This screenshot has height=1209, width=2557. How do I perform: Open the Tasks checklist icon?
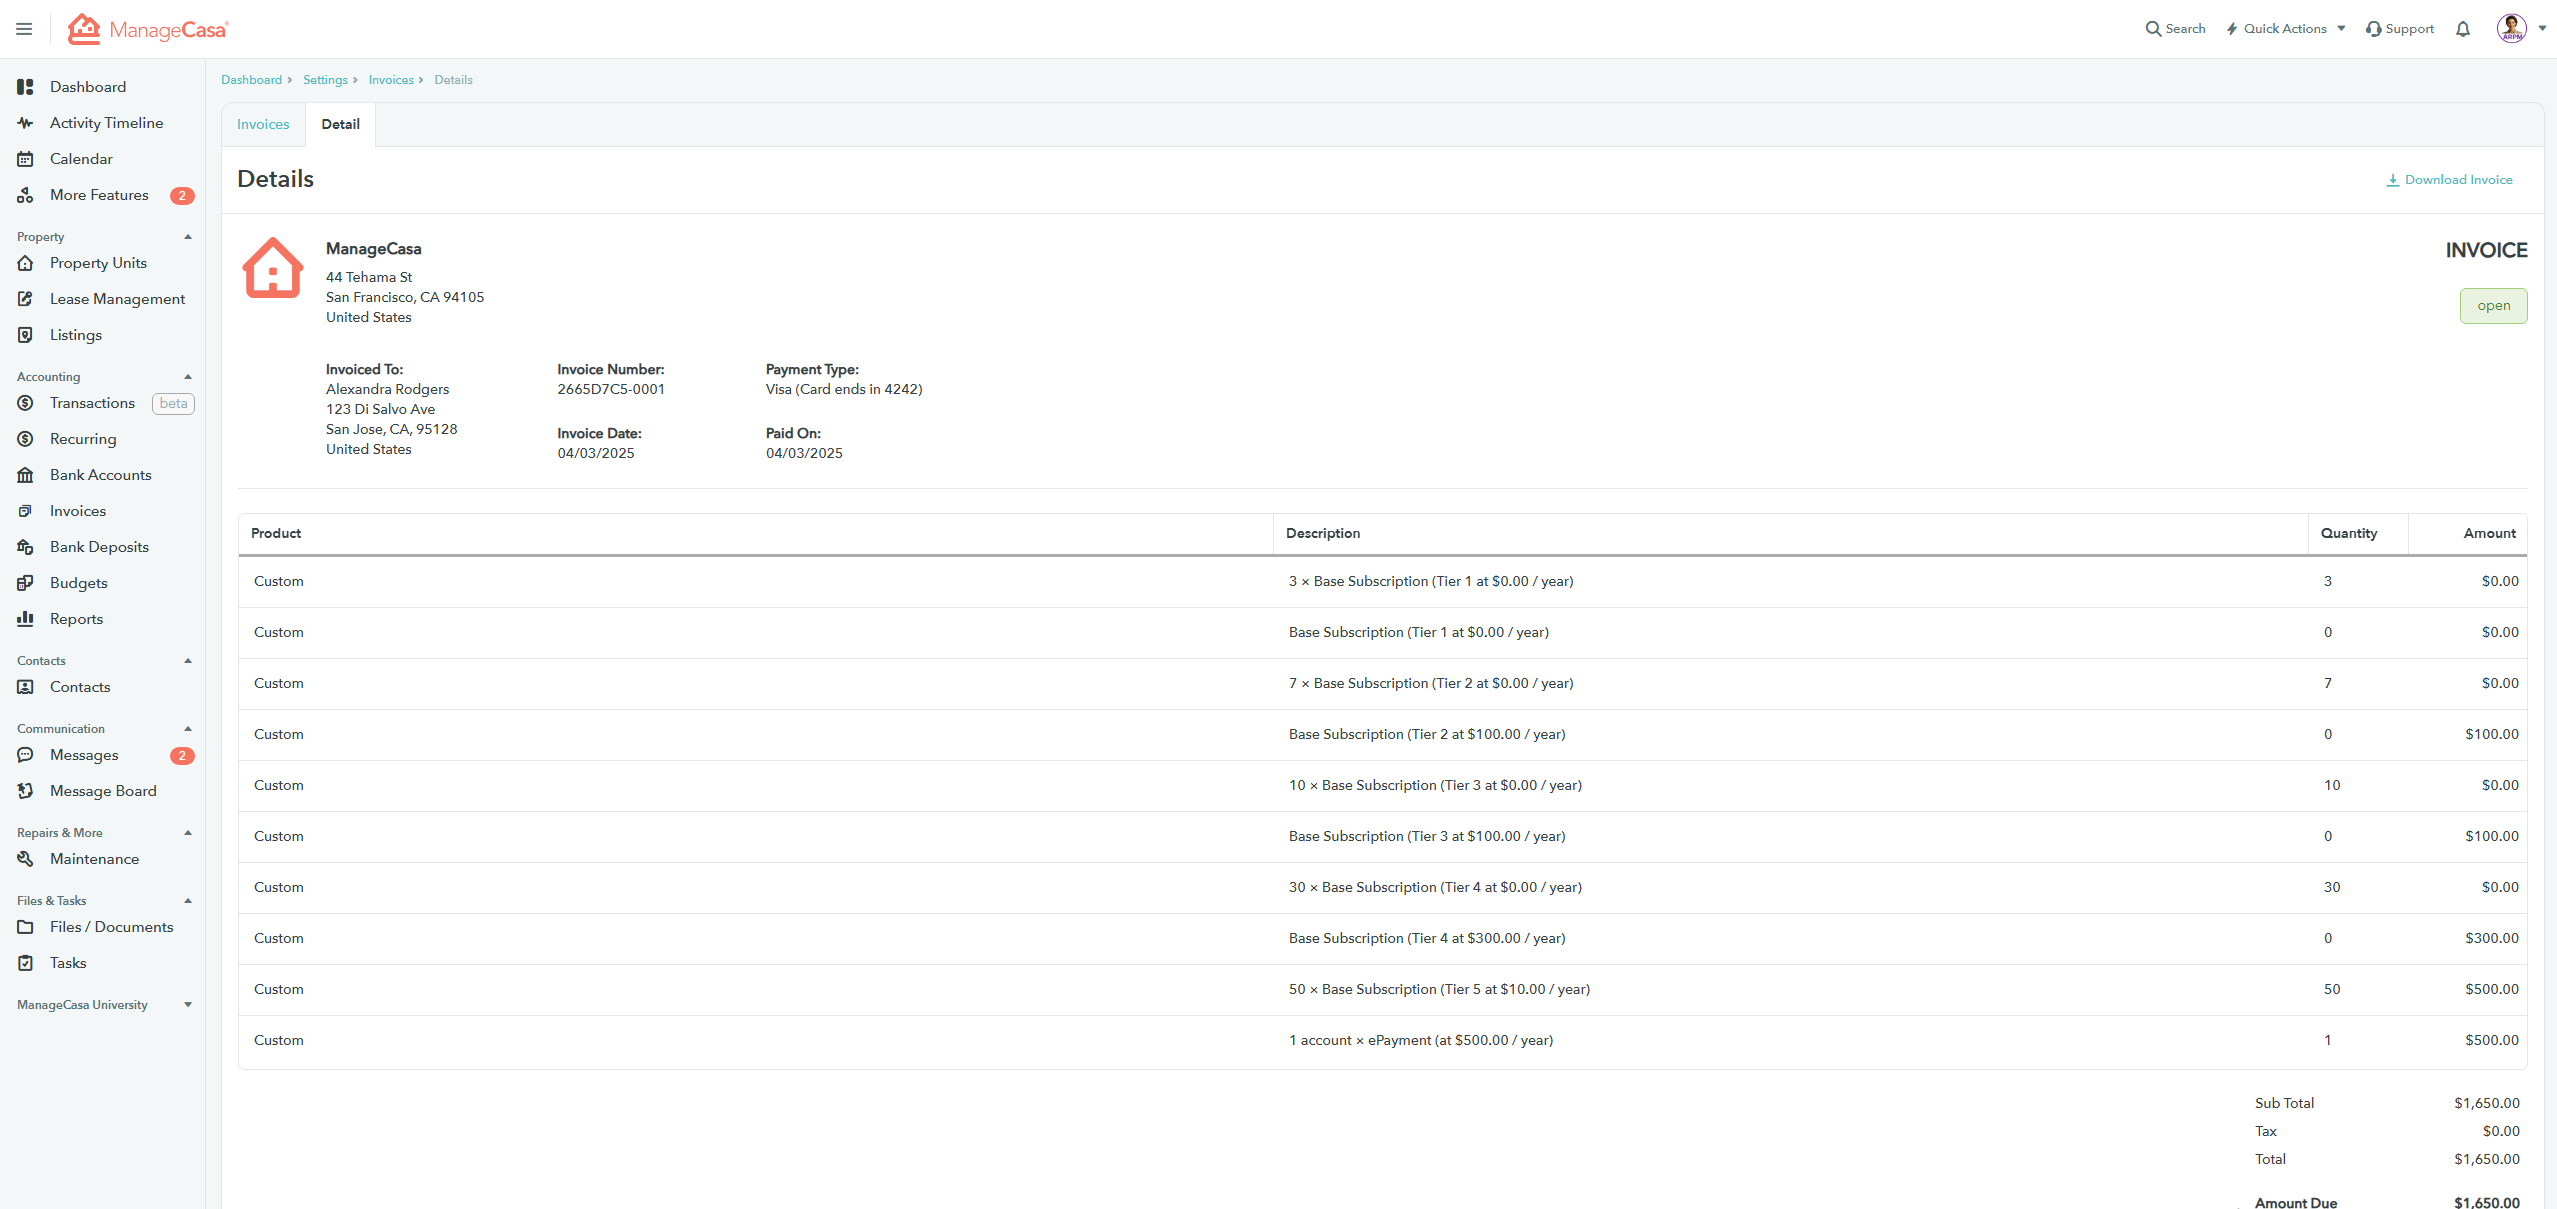tap(26, 963)
